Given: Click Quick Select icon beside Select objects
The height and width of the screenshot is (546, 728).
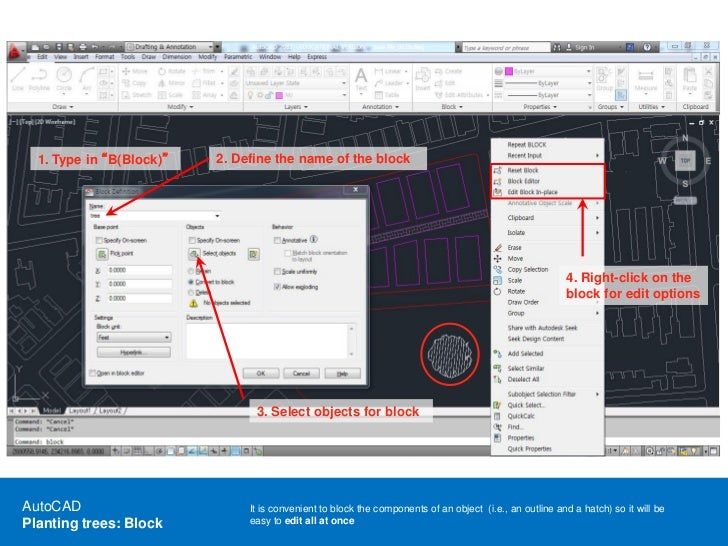Looking at the screenshot, I should coord(254,254).
